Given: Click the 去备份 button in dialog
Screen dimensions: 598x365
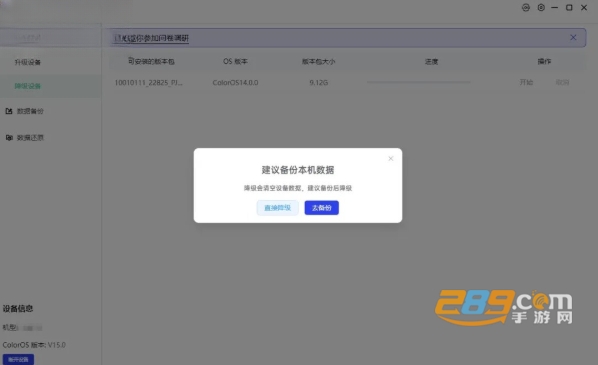Looking at the screenshot, I should coord(321,208).
